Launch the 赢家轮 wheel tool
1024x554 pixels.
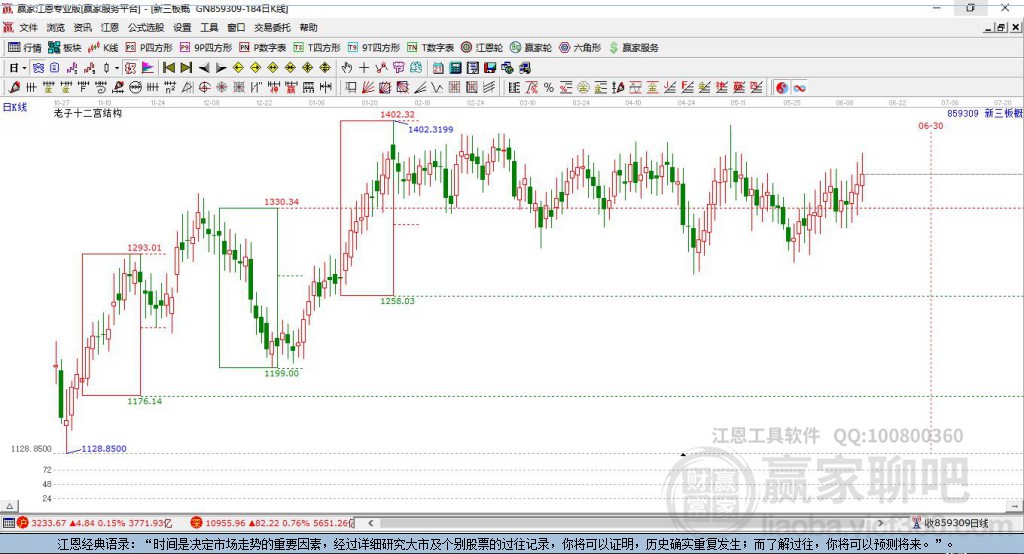531,48
